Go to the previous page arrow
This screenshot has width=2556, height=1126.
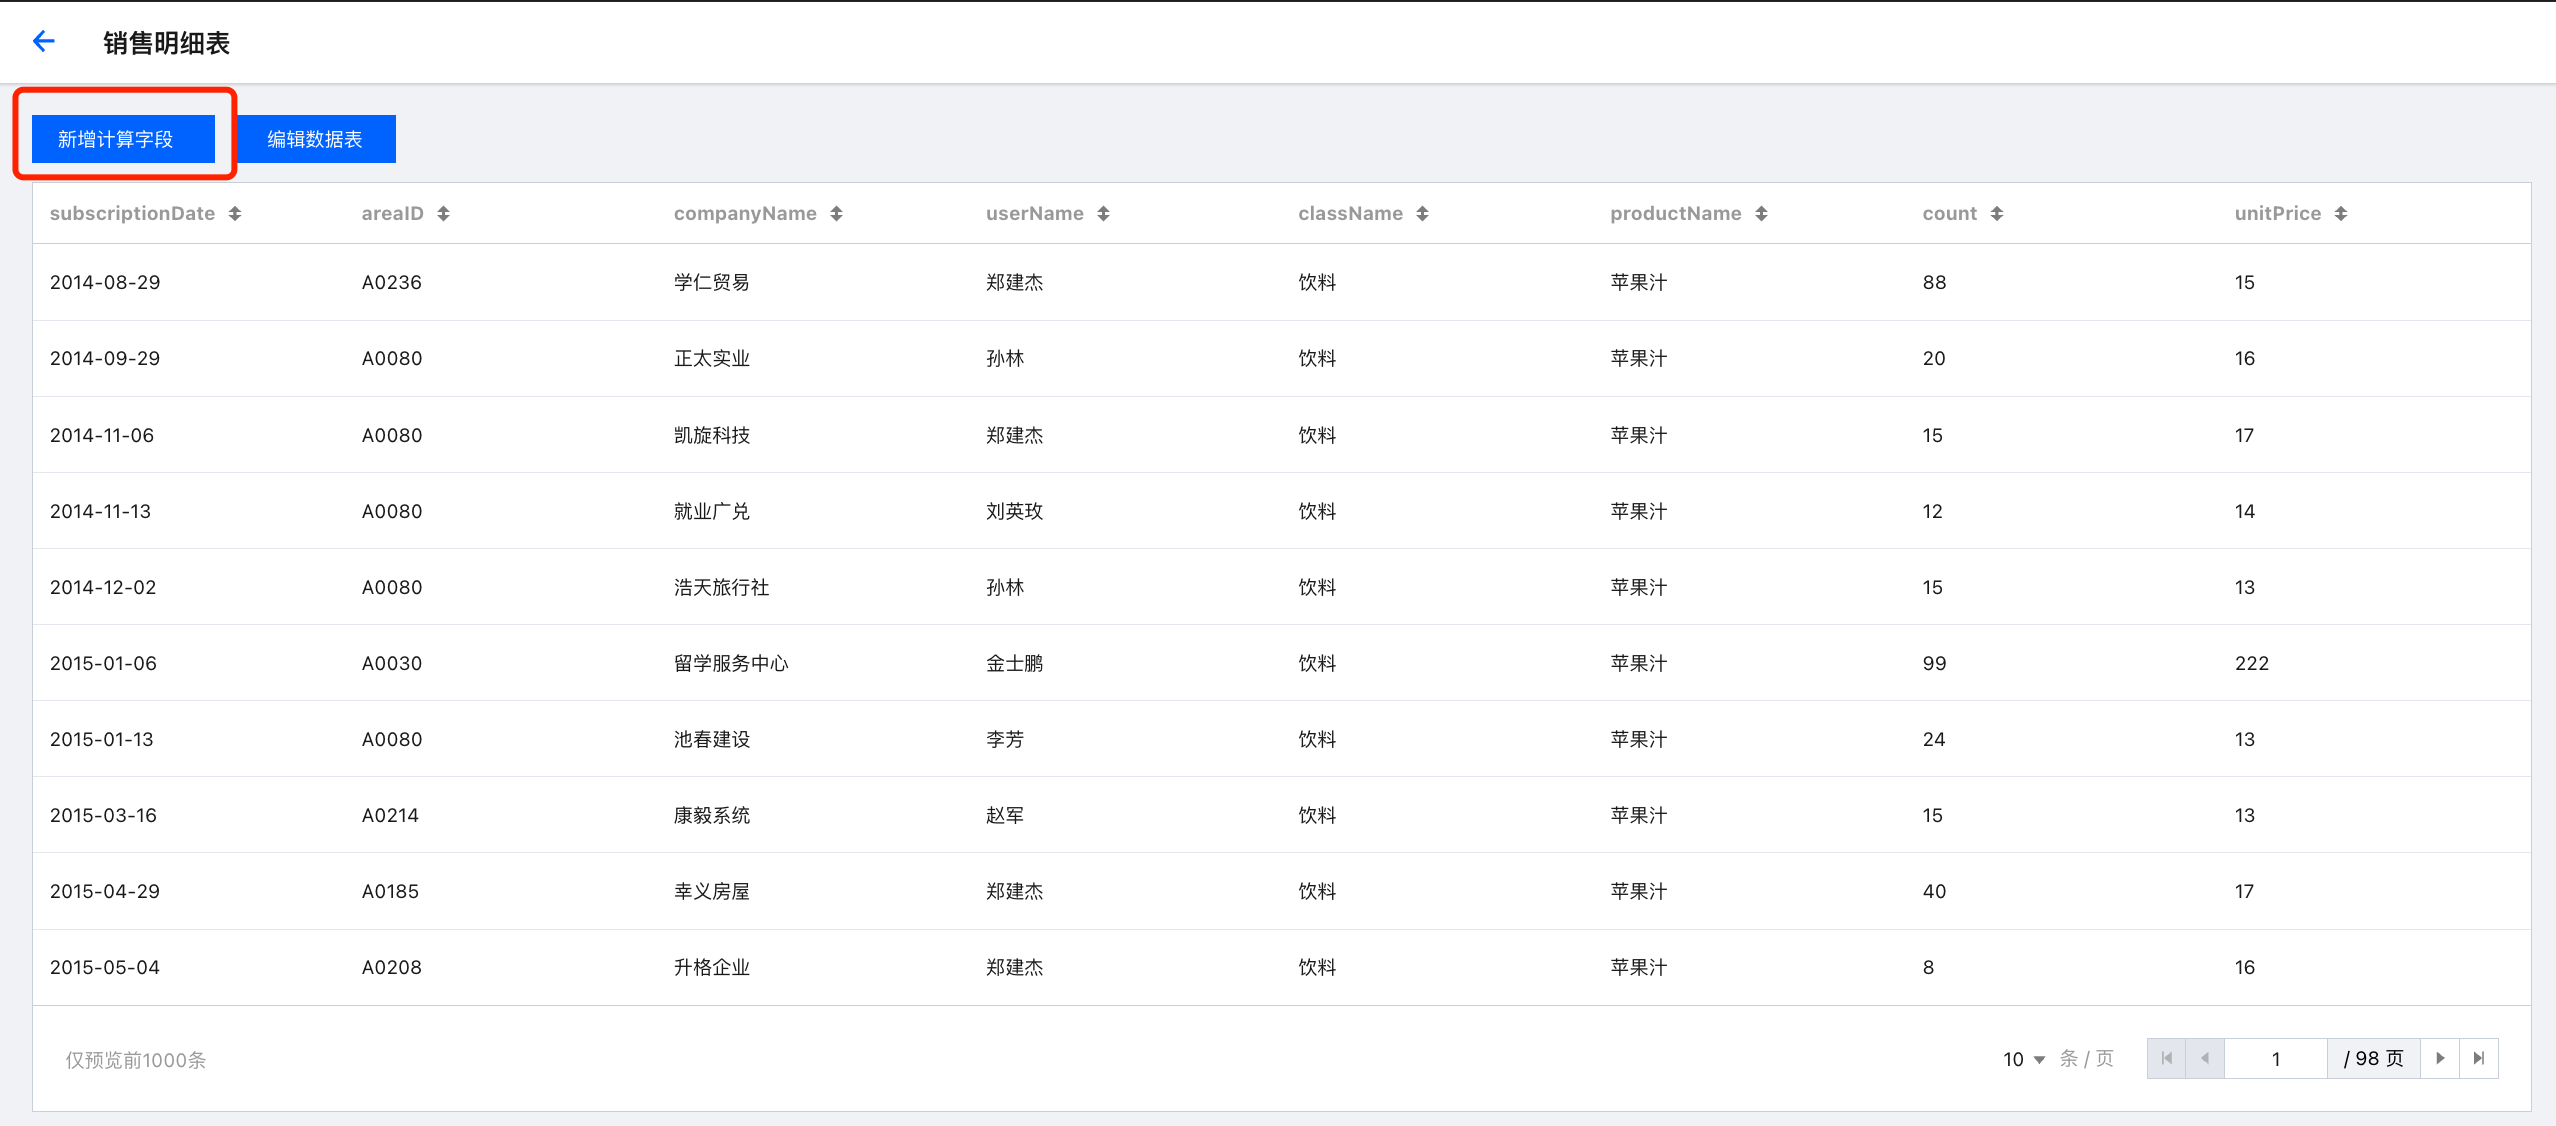(2205, 1058)
